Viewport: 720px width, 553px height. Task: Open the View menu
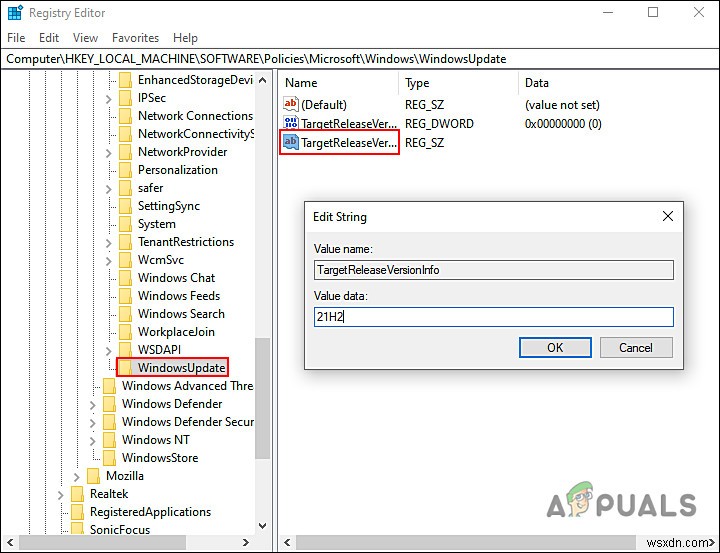pyautogui.click(x=85, y=38)
